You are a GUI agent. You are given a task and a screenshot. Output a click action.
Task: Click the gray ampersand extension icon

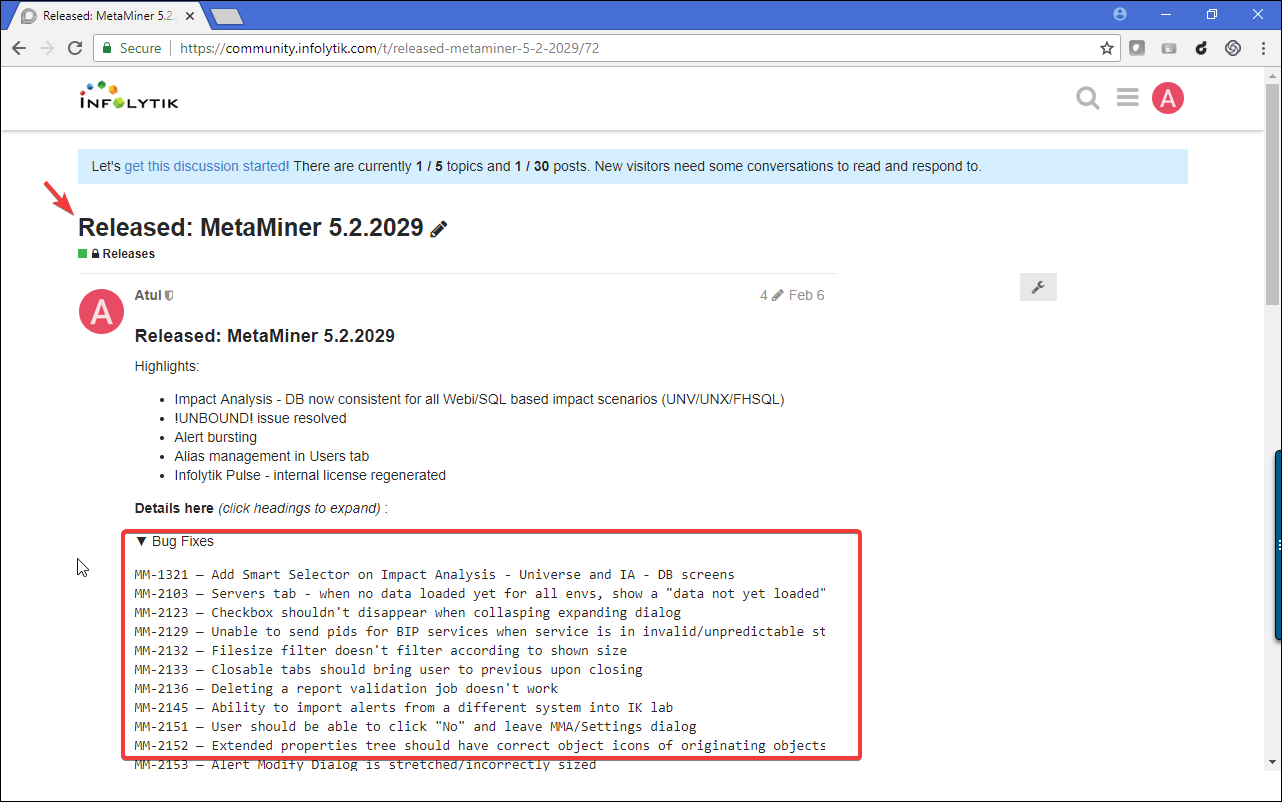1169,48
